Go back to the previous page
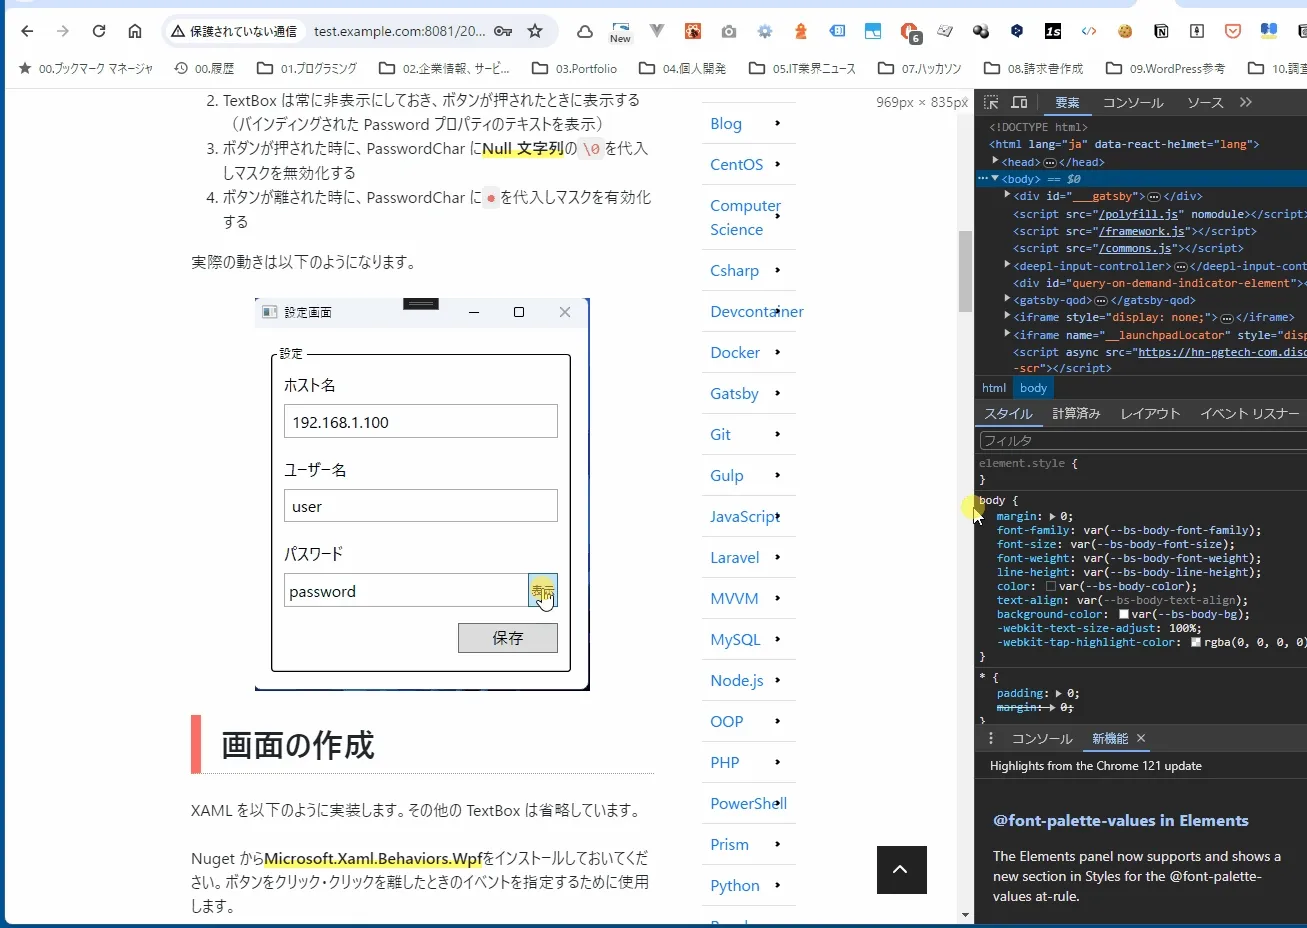The width and height of the screenshot is (1307, 928). tap(27, 31)
